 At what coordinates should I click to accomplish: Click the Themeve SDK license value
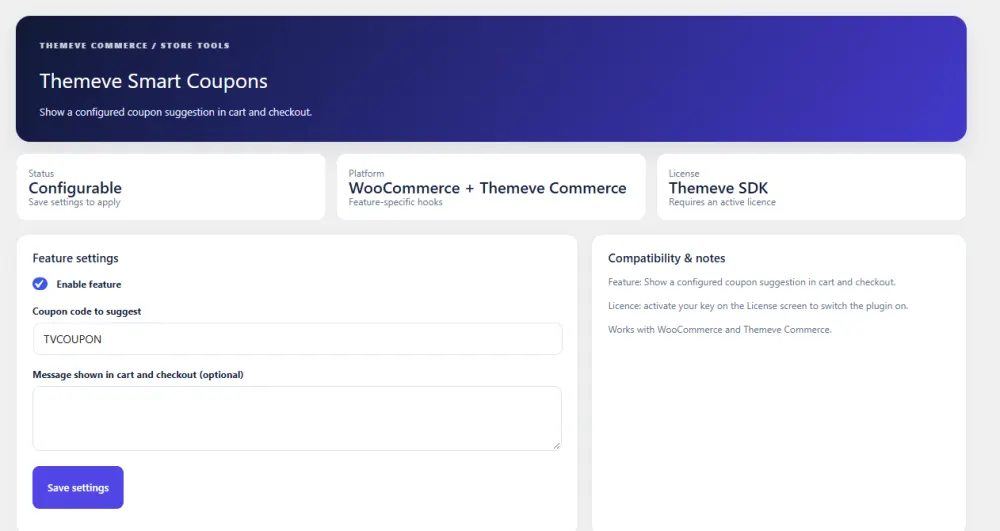tap(718, 188)
